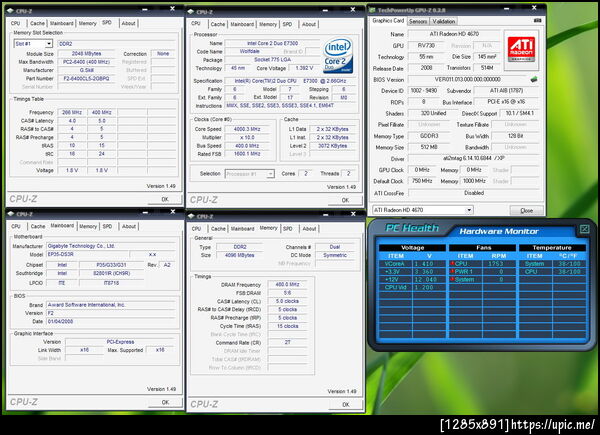Image resolution: width=600 pixels, height=435 pixels.
Task: Select the Graphics Card tab in GPU-Z
Action: [388, 21]
